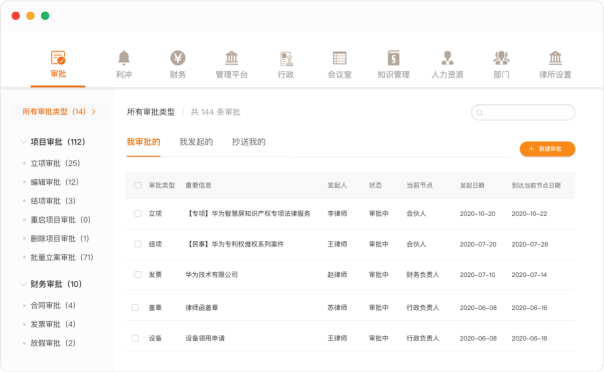The height and width of the screenshot is (372, 604).
Task: Collapse the 项目审批 (112) group
Action: coord(23,142)
